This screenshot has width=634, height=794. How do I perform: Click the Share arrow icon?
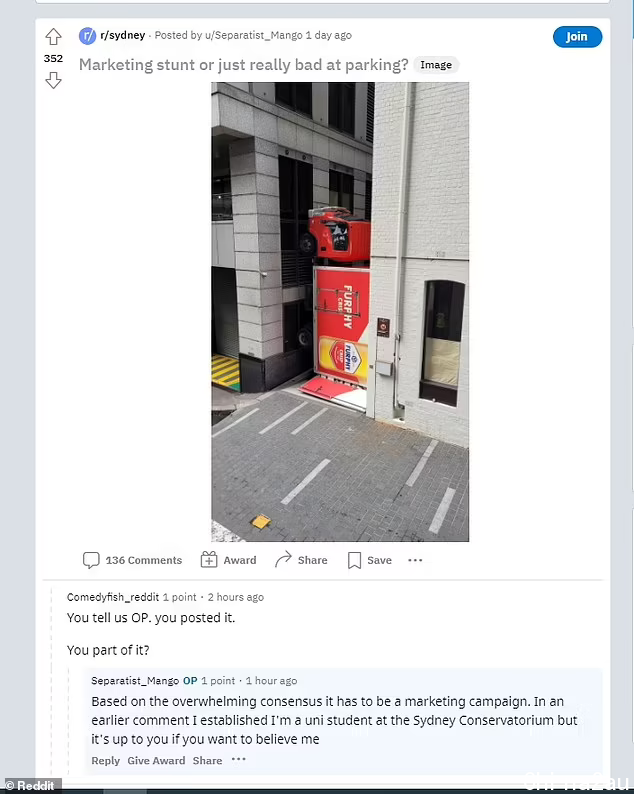coord(283,560)
